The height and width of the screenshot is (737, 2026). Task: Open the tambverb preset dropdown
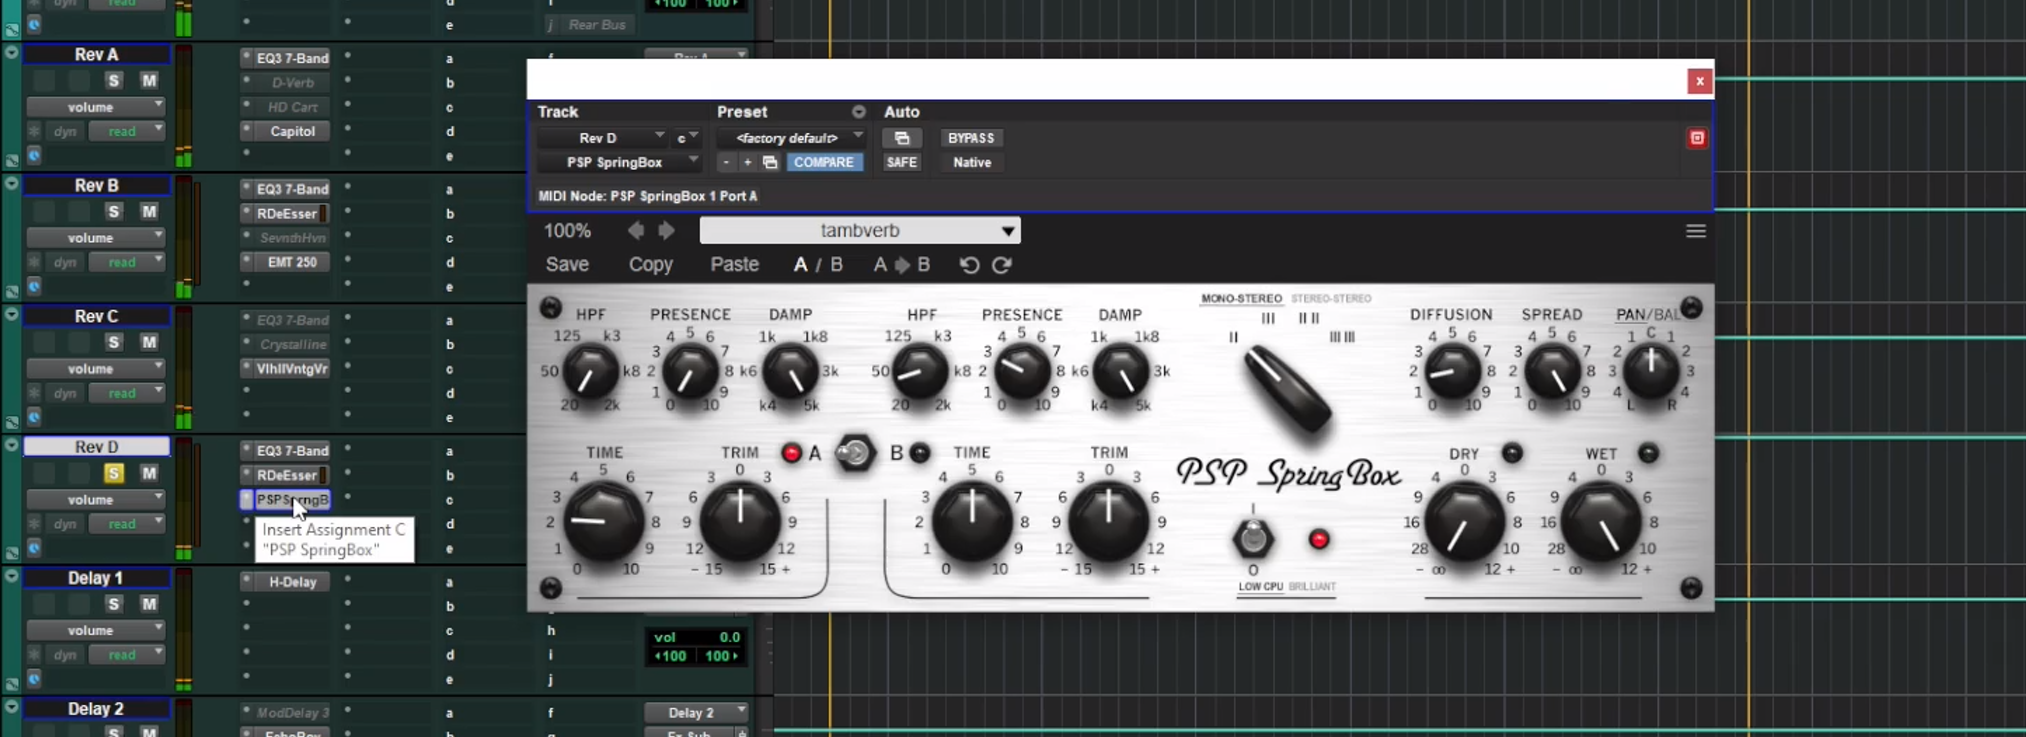click(859, 231)
